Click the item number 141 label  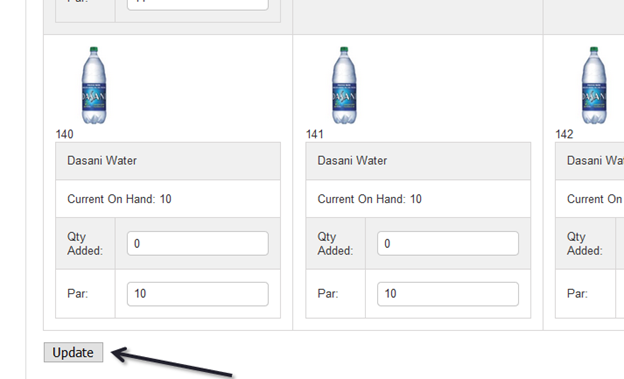314,134
